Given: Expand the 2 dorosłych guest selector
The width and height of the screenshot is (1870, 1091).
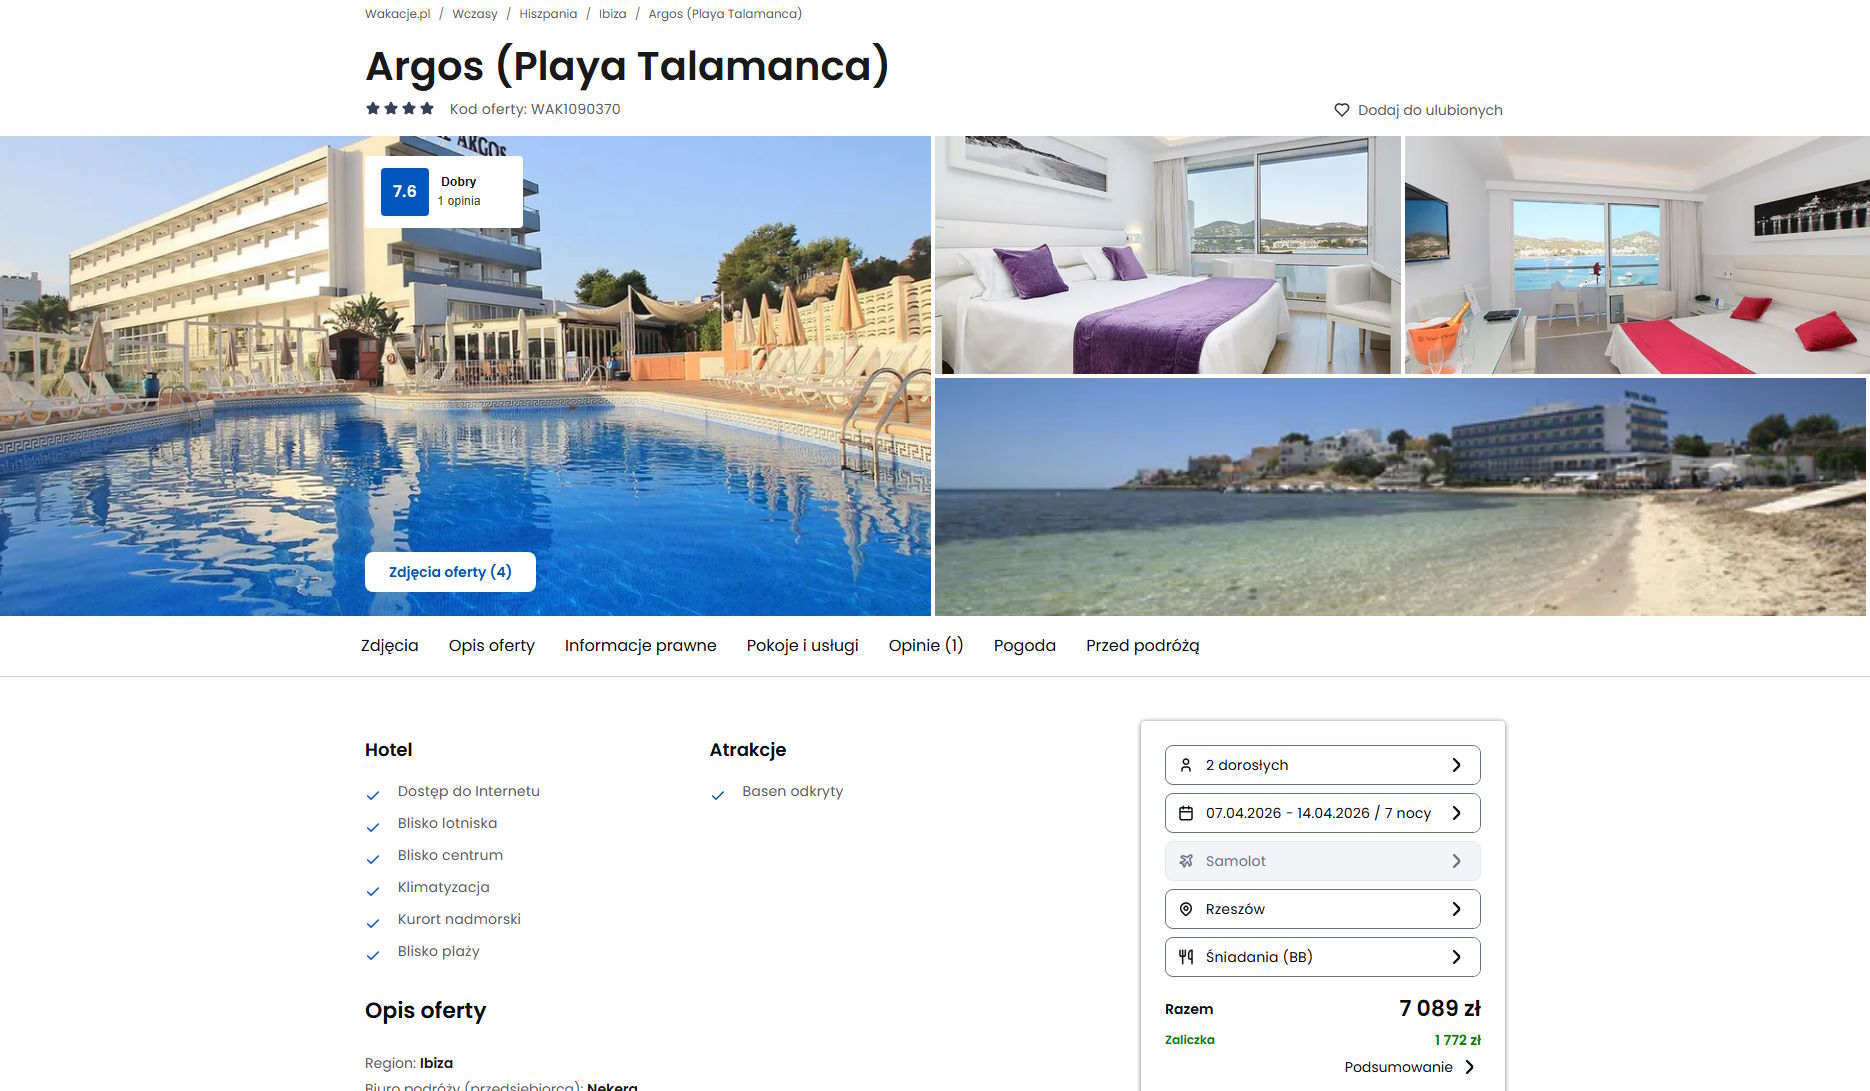Looking at the screenshot, I should (x=1323, y=765).
